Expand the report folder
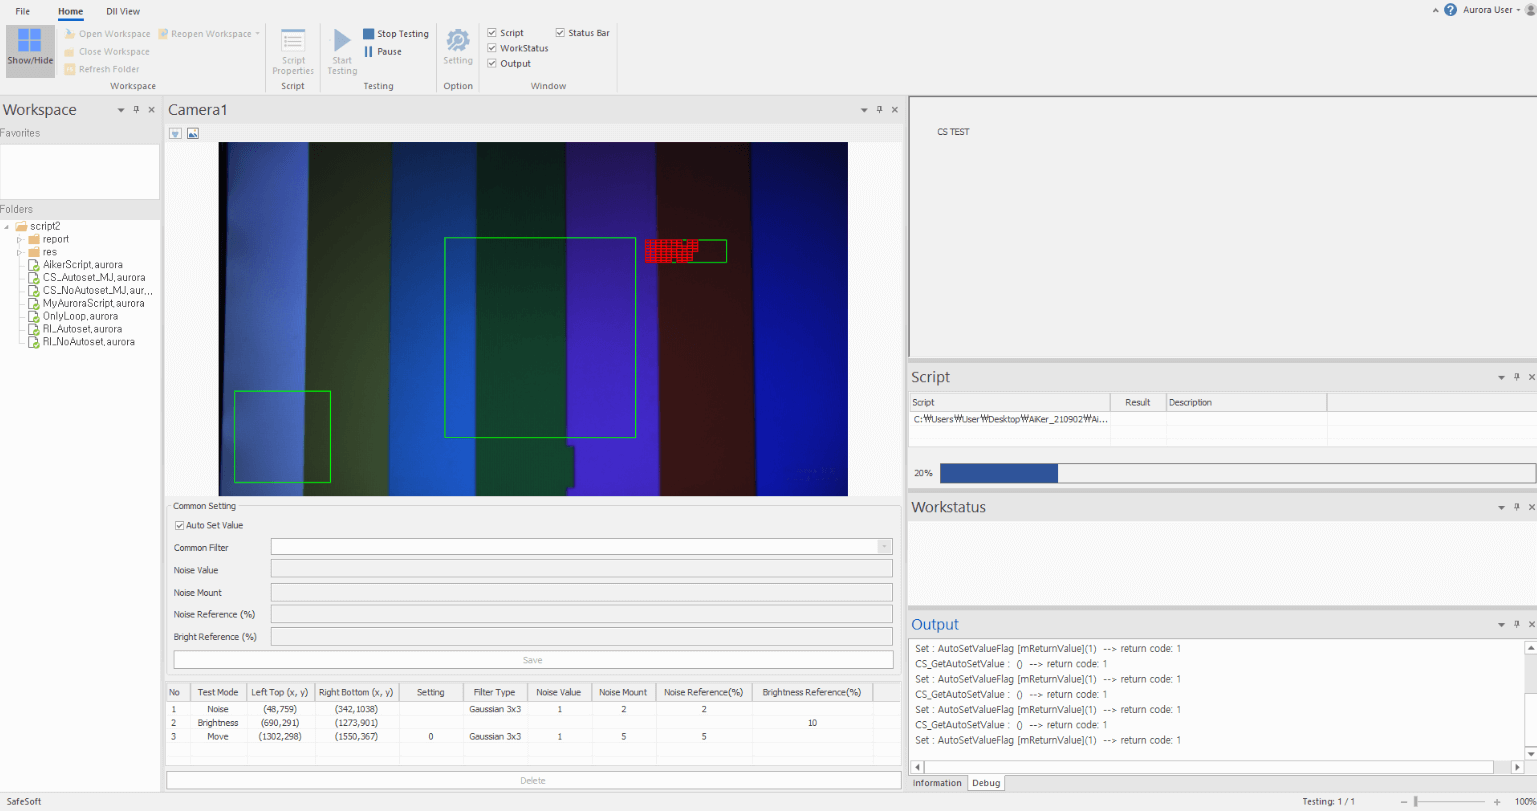Screen dimensions: 1540x812 [x=19, y=239]
